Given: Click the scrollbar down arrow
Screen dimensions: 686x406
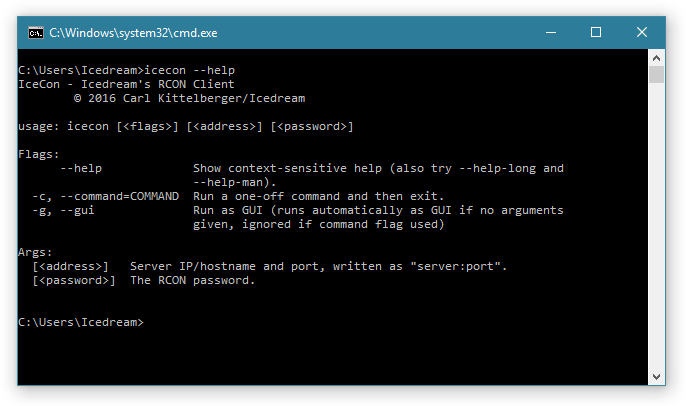Looking at the screenshot, I should (x=657, y=377).
